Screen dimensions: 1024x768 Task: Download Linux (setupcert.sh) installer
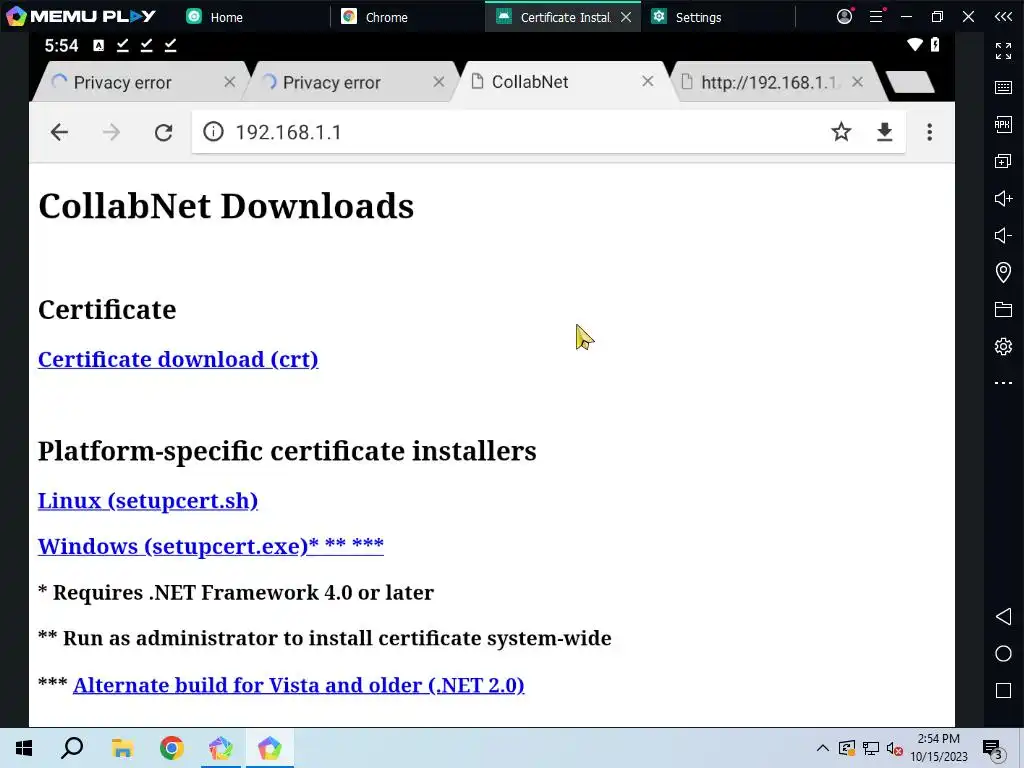(148, 501)
